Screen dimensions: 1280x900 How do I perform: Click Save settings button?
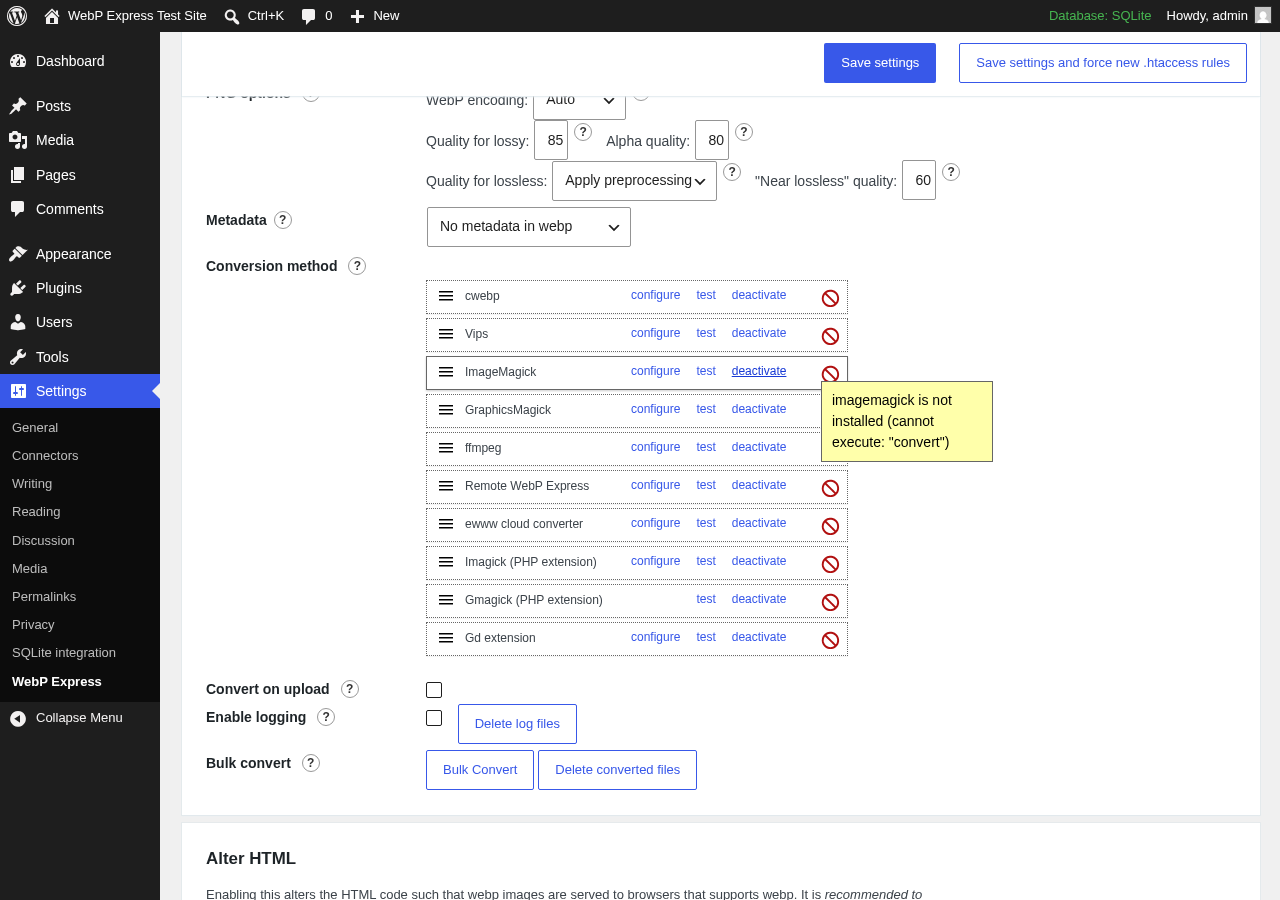pos(880,63)
